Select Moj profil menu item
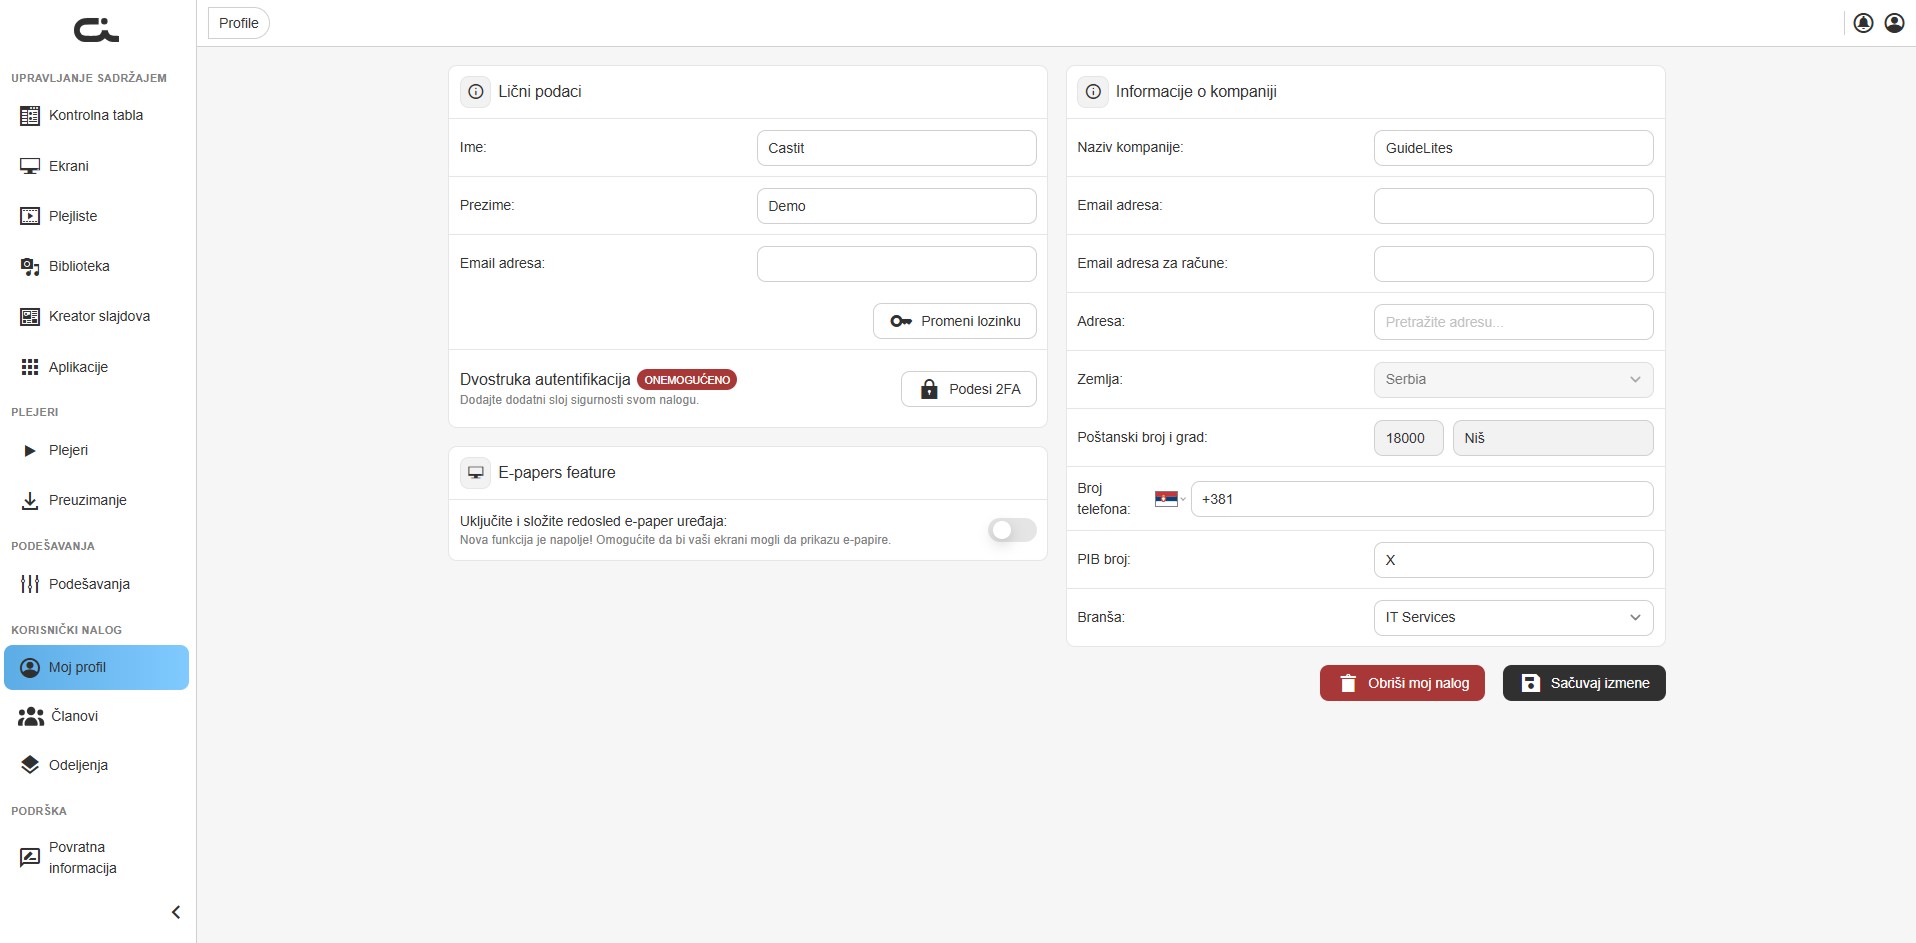Screen dimensions: 1916x943 click(96, 668)
